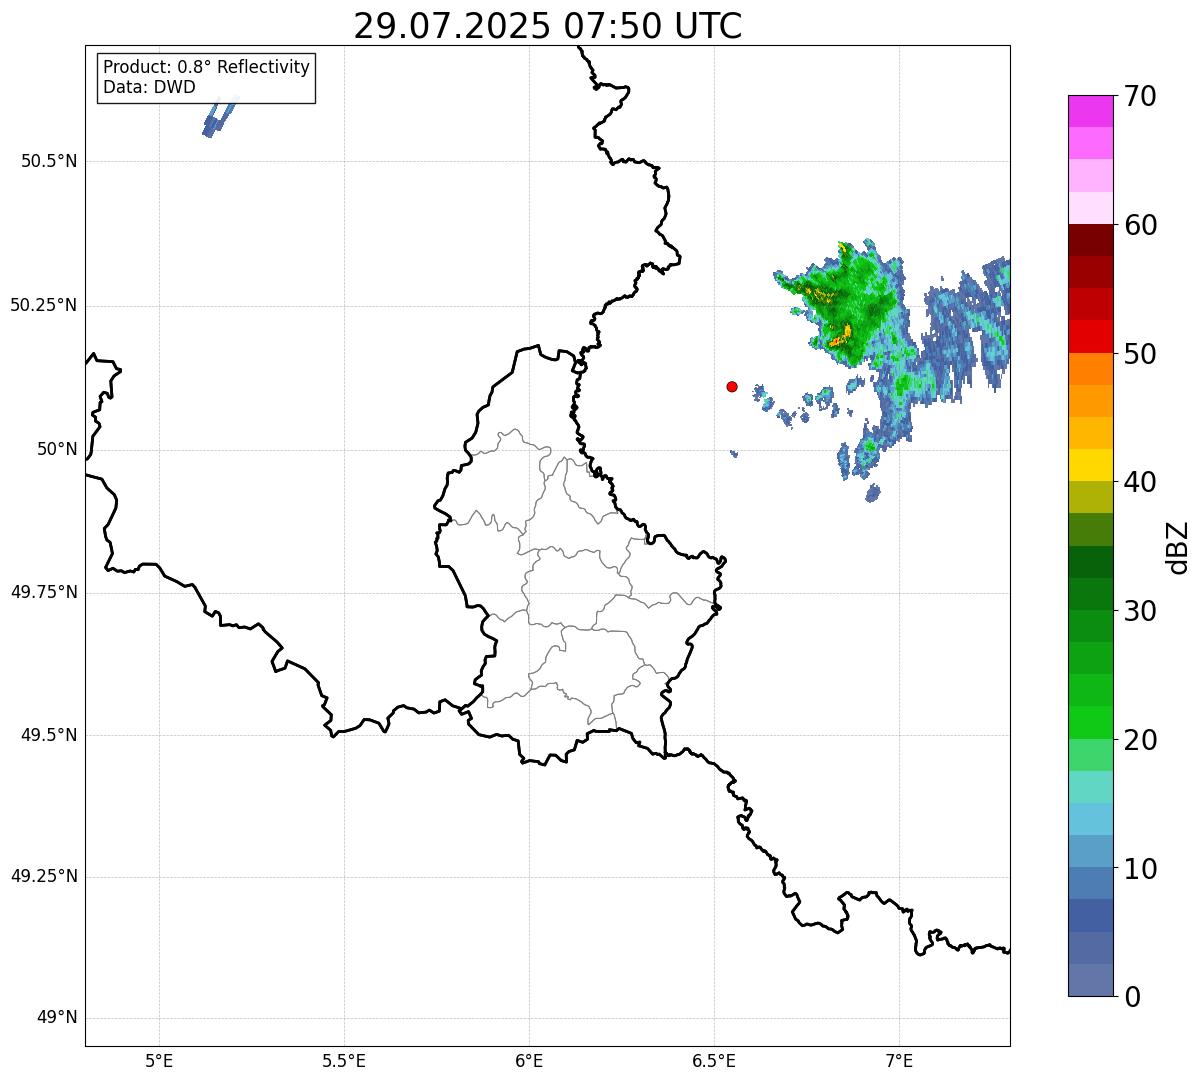Click the 50.5°N latitude label
This screenshot has width=1202, height=1081.
[x=49, y=161]
